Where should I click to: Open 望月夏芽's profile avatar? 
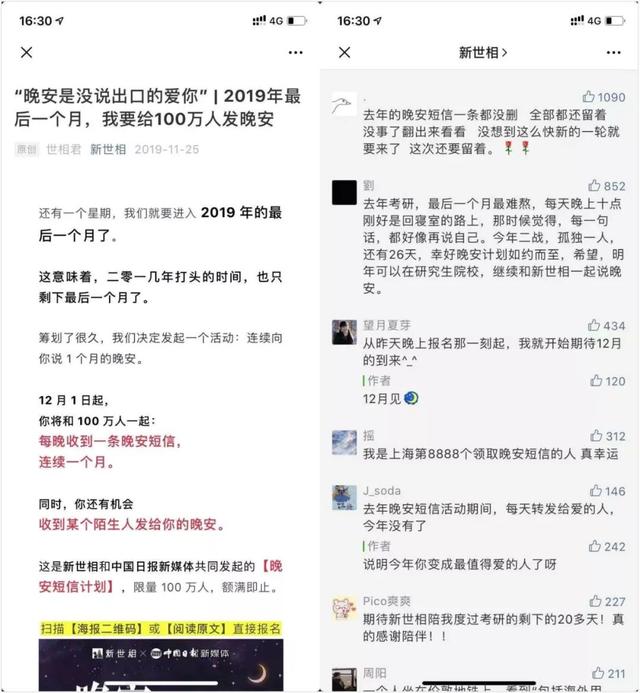click(x=344, y=332)
